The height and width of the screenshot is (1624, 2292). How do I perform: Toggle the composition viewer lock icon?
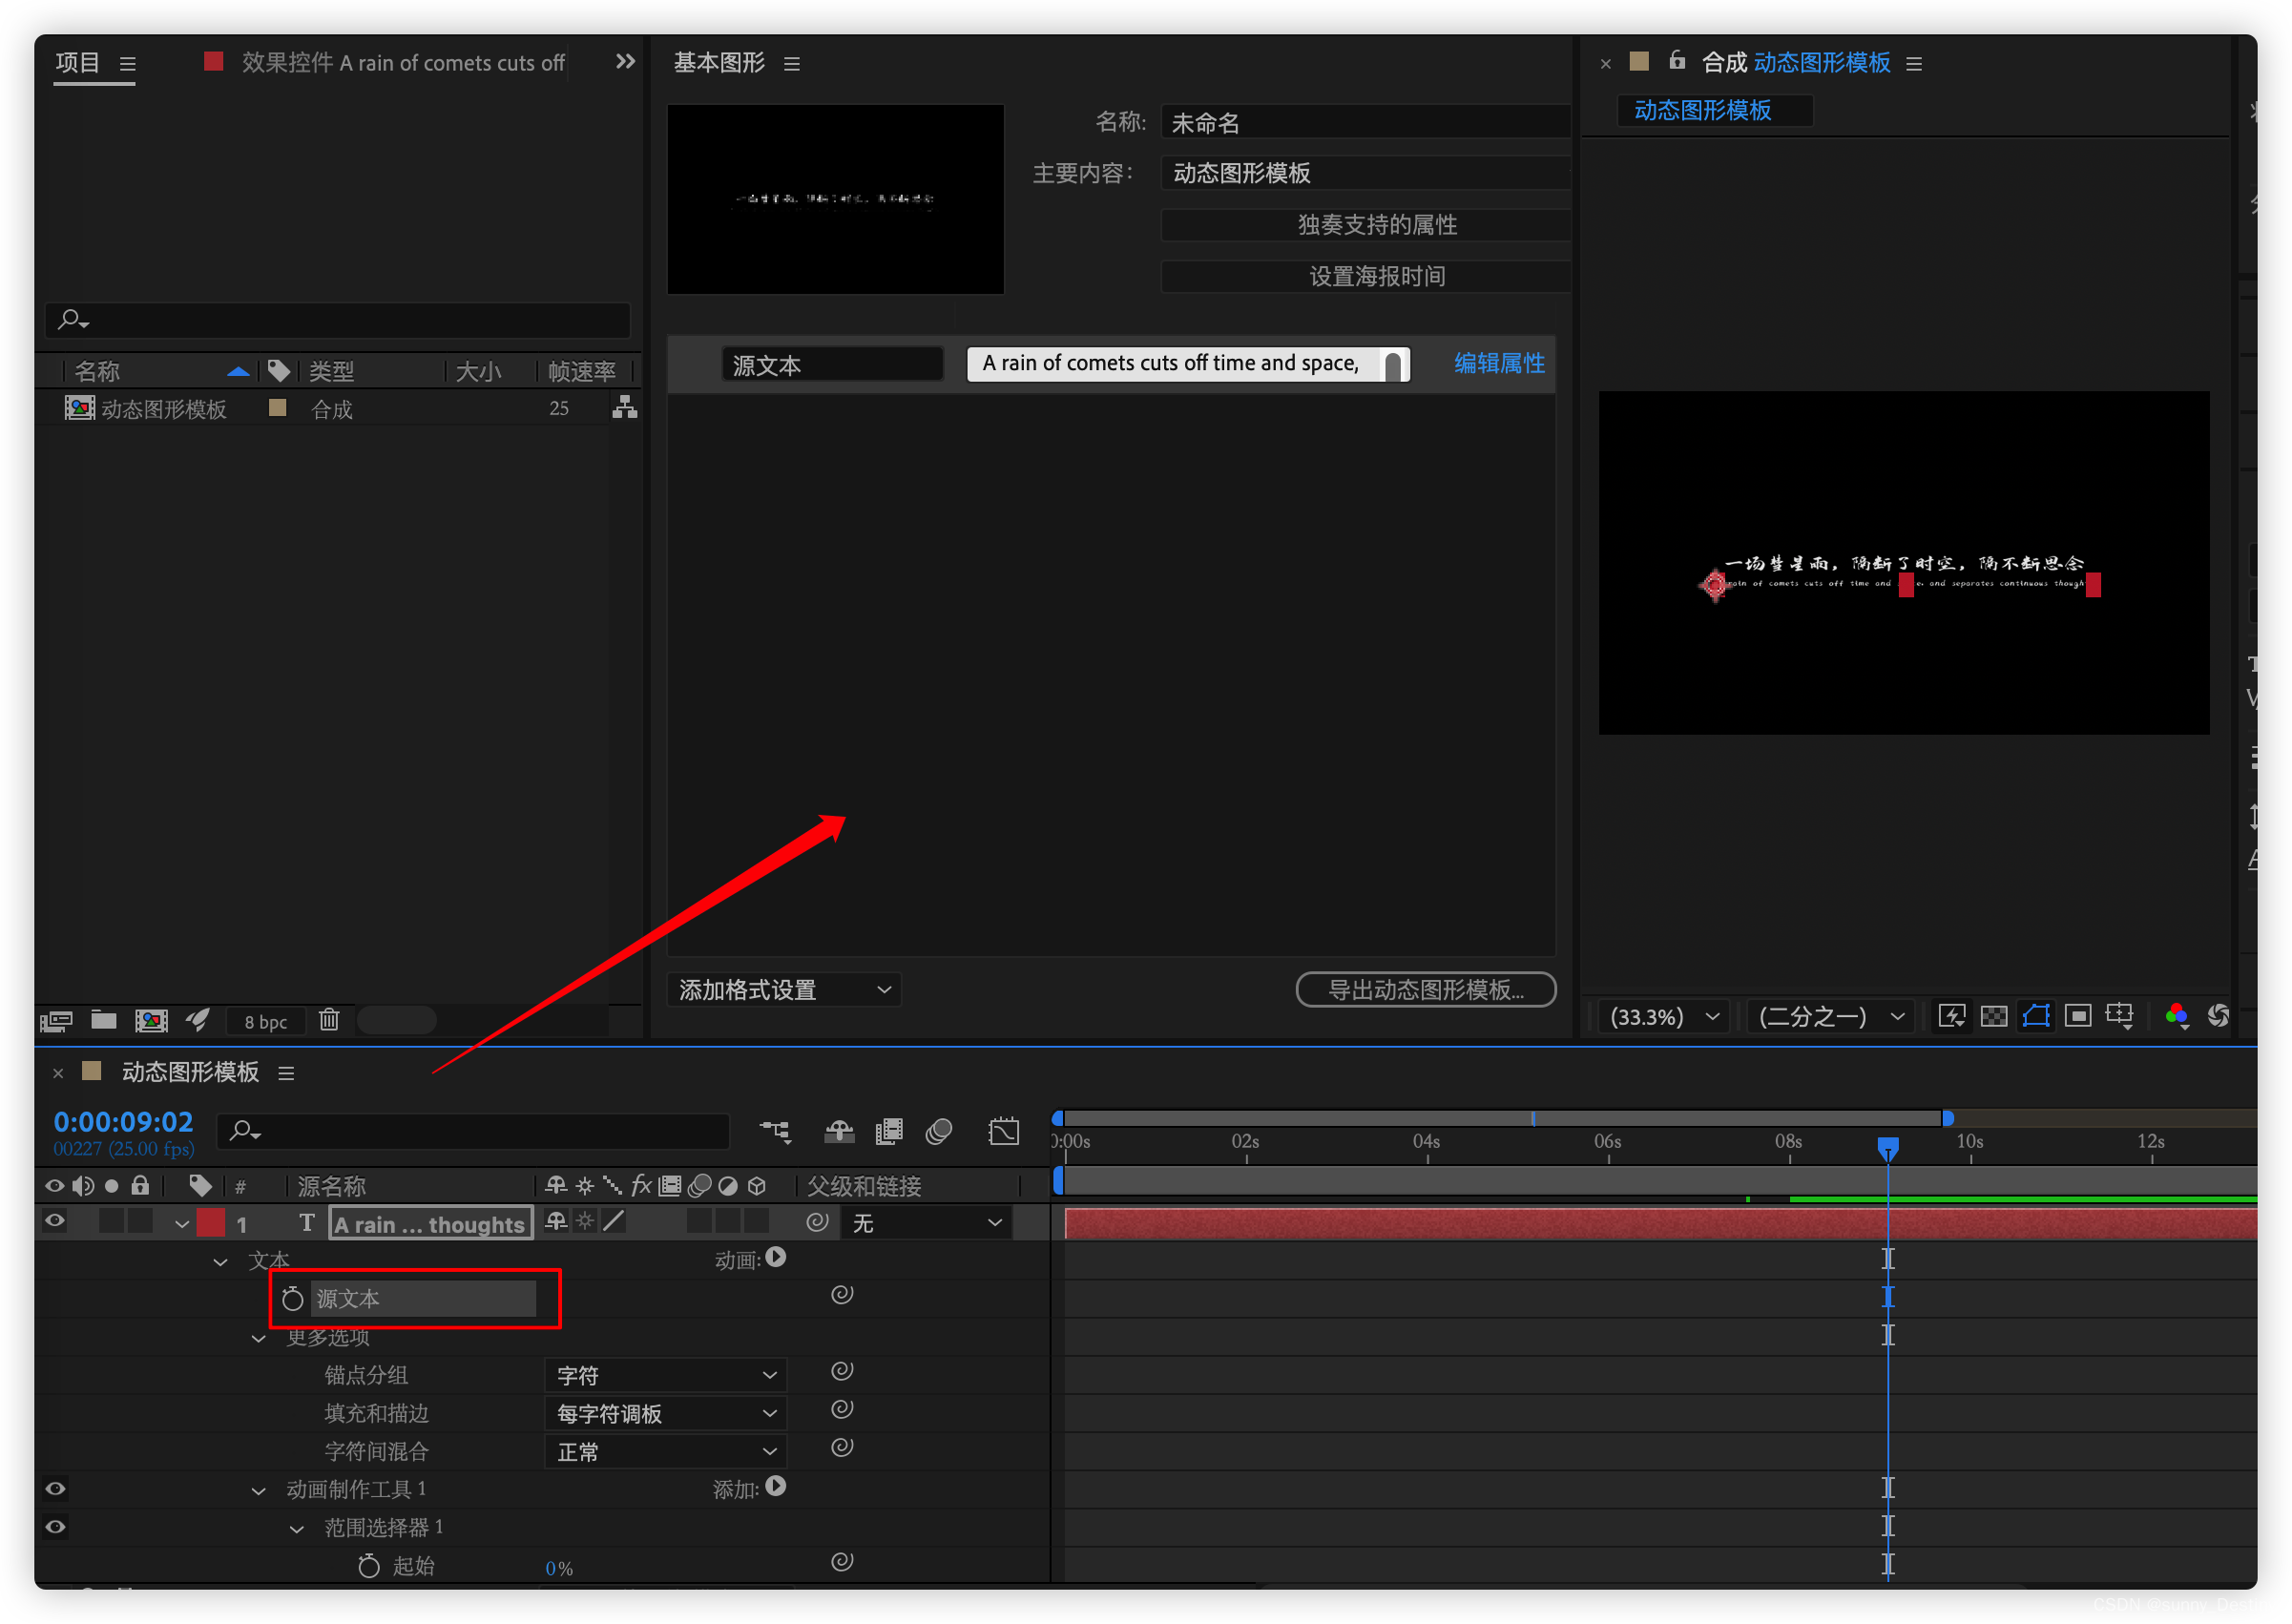coord(1677,61)
